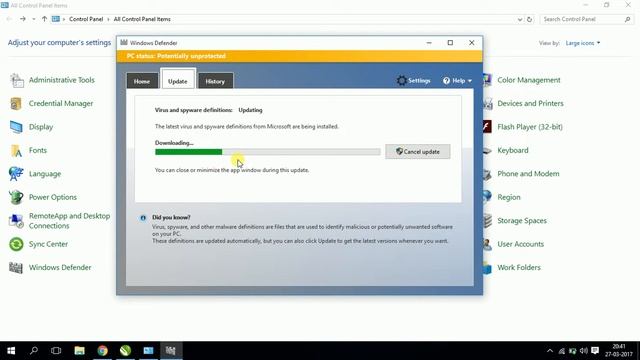This screenshot has height=360, width=640.
Task: Click the Up arrow in Control Panel
Action: [x=44, y=19]
